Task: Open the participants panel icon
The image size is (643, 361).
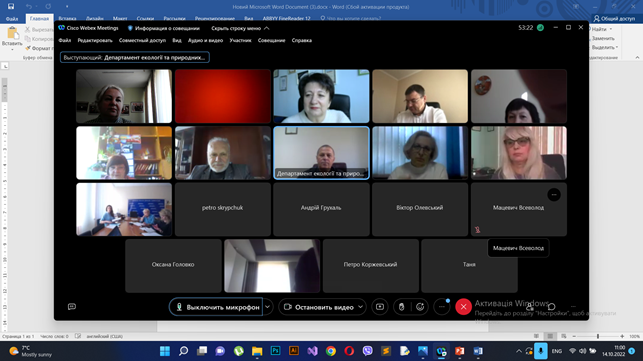Action: pos(530,307)
